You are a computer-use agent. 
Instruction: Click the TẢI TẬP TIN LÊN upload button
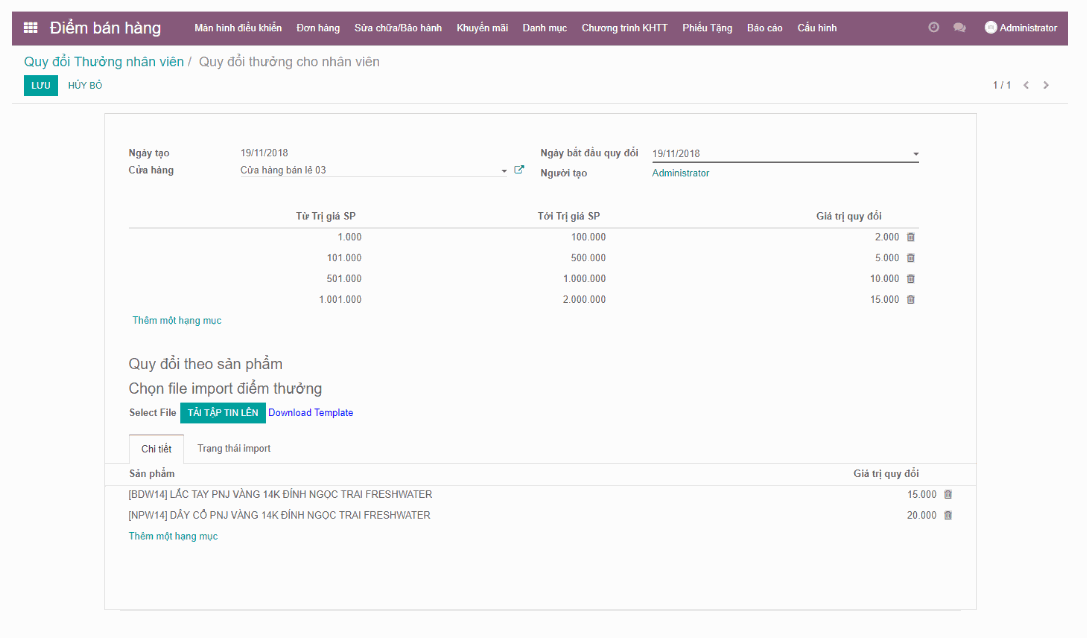click(x=222, y=412)
